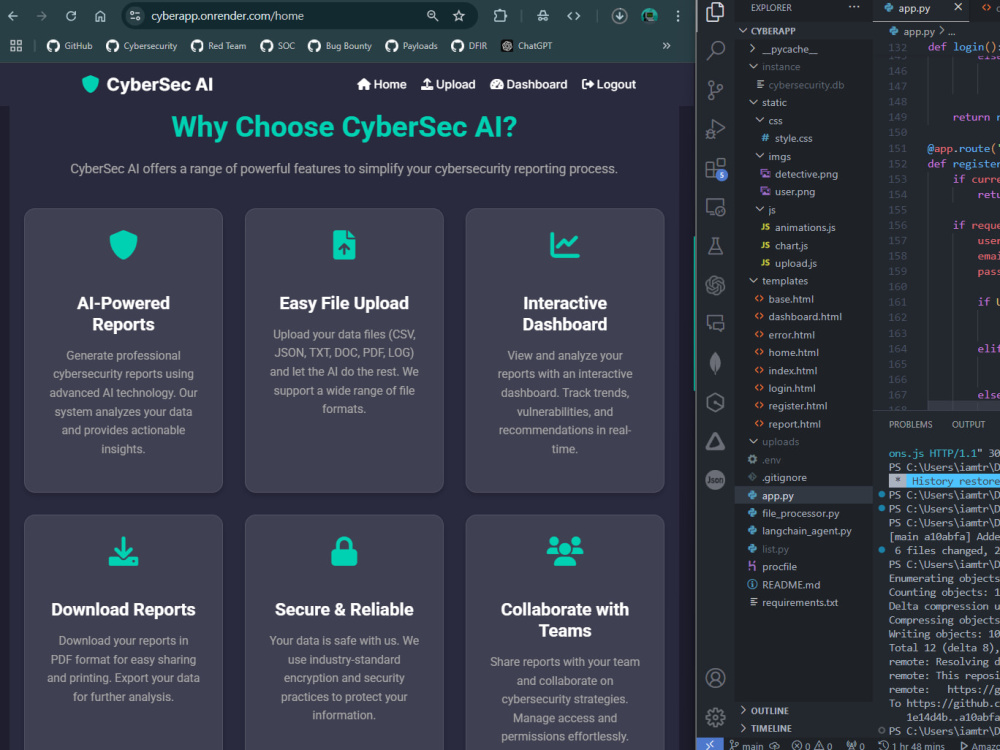Bookmark this page with the star icon
This screenshot has width=1000, height=750.
(x=459, y=16)
